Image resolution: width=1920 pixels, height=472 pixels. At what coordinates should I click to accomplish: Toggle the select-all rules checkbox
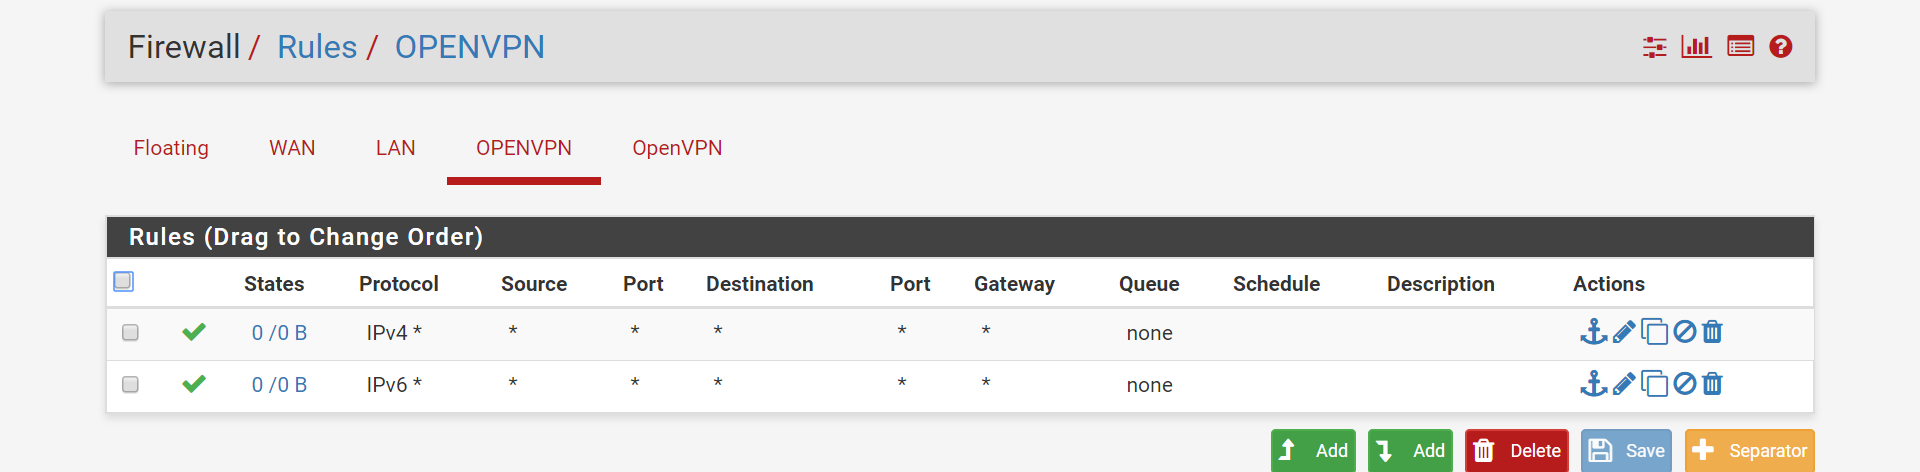point(124,282)
